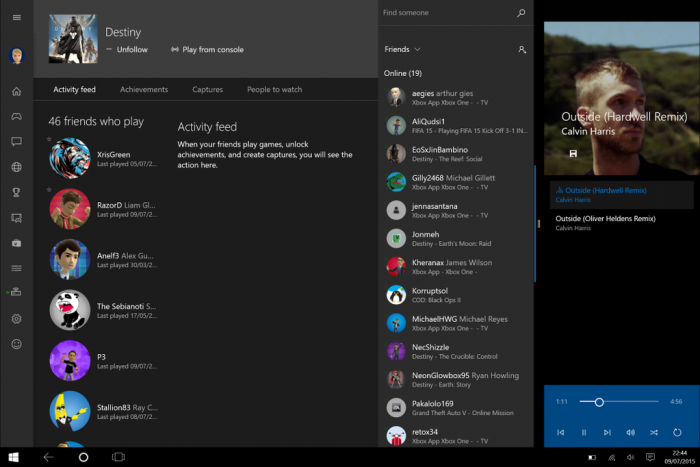
Task: Pause the currently playing song
Action: (584, 432)
